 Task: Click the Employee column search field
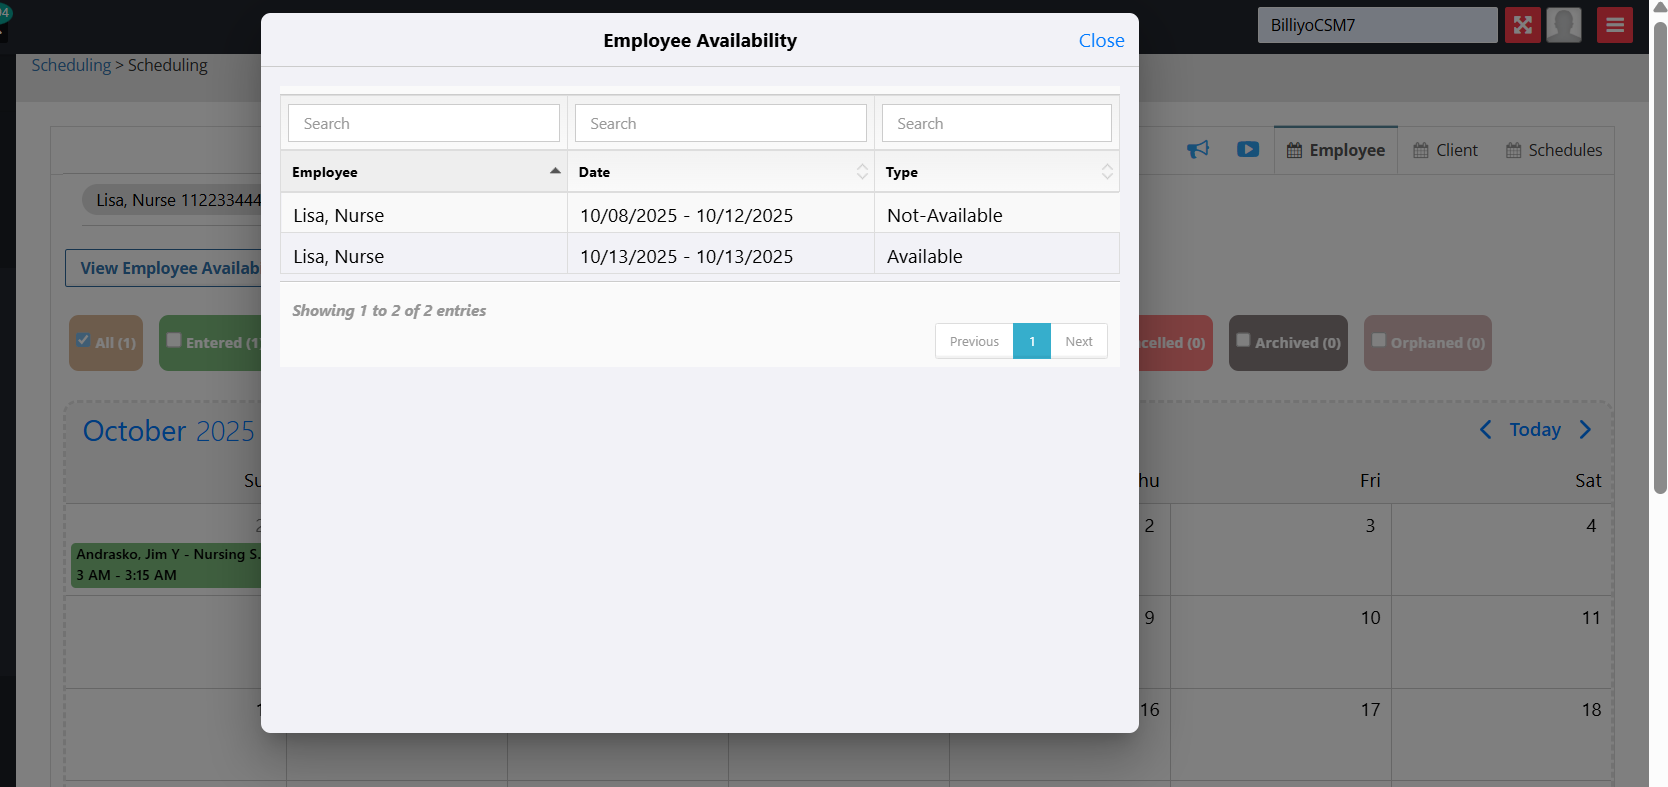point(424,124)
